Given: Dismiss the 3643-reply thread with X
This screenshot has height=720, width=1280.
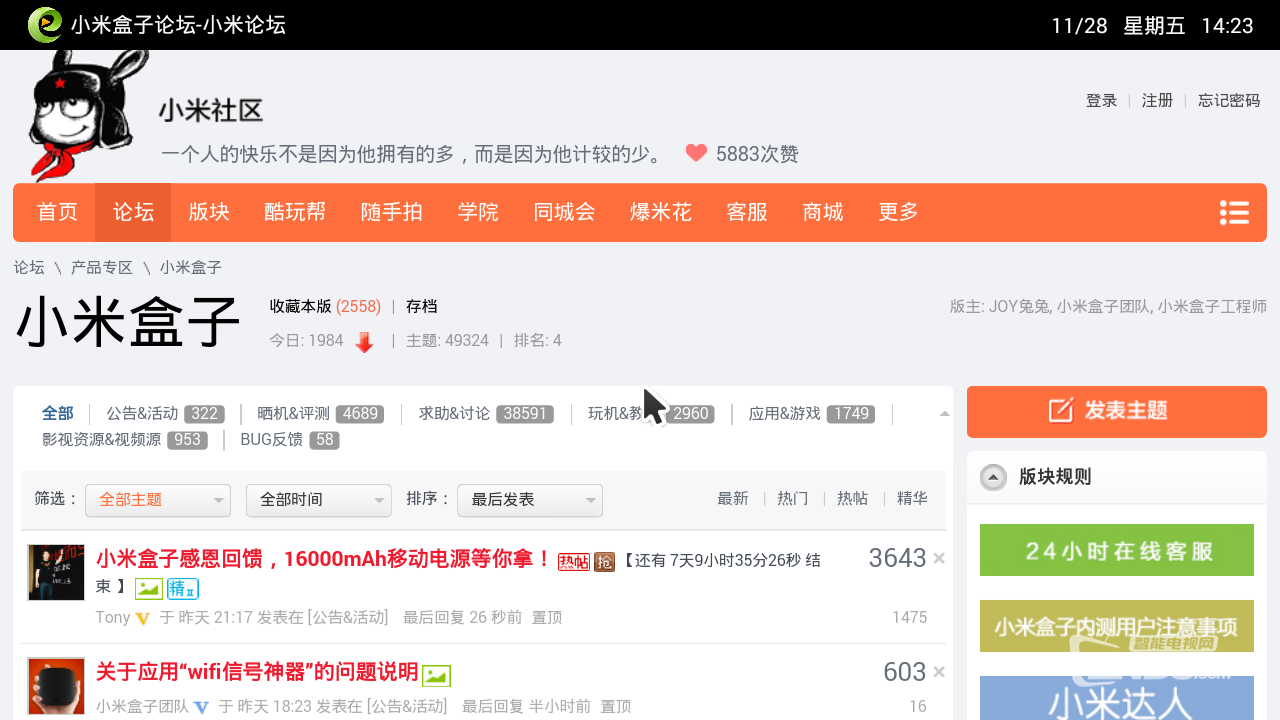Looking at the screenshot, I should point(939,558).
